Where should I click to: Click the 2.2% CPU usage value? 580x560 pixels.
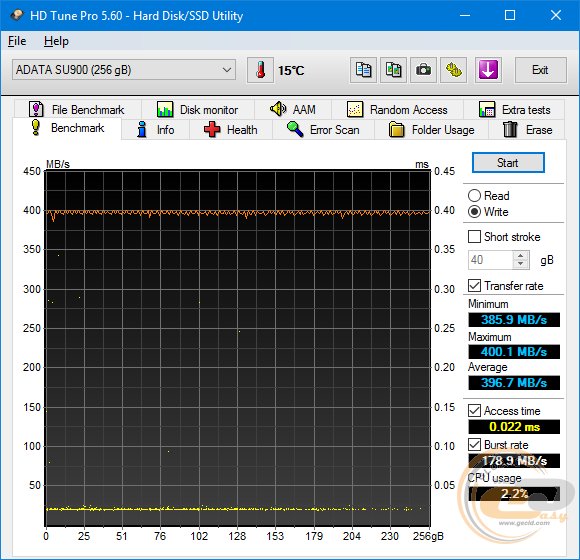pyautogui.click(x=514, y=494)
